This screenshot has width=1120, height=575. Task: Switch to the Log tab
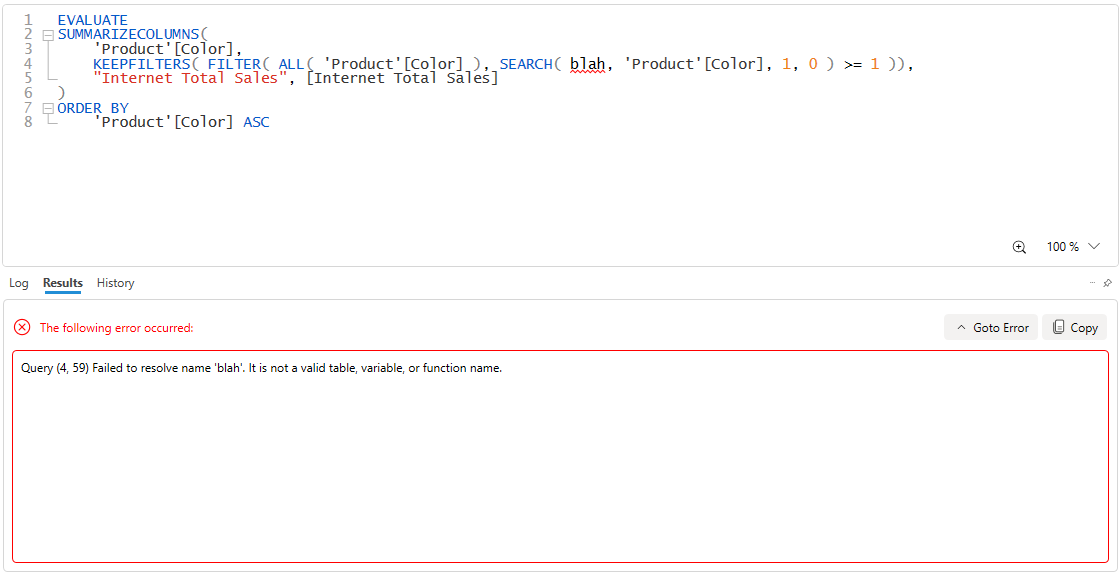tap(19, 283)
